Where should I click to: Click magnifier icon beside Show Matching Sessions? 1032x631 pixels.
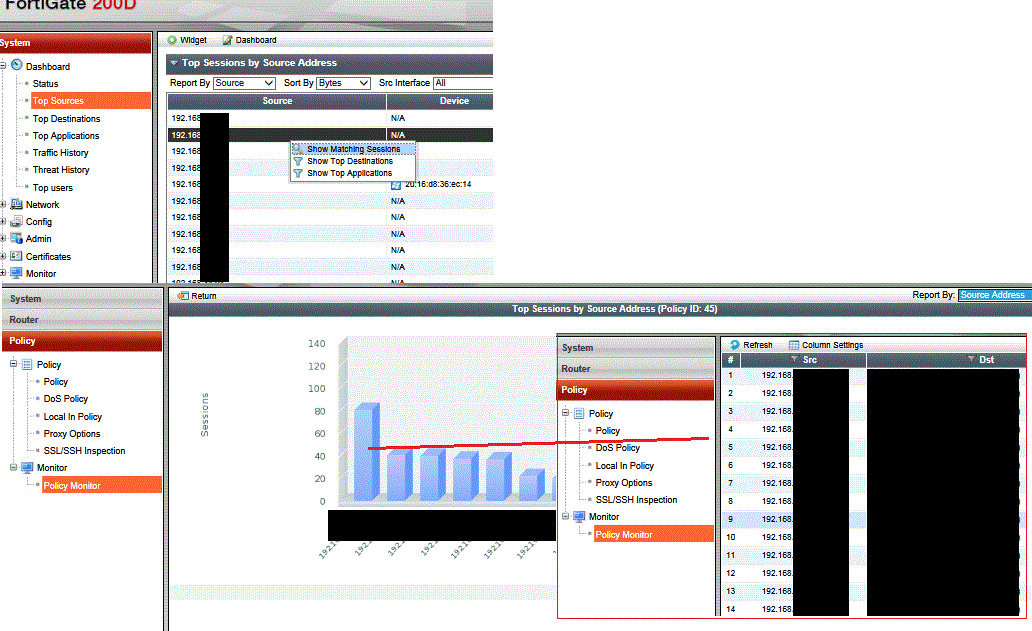(298, 149)
